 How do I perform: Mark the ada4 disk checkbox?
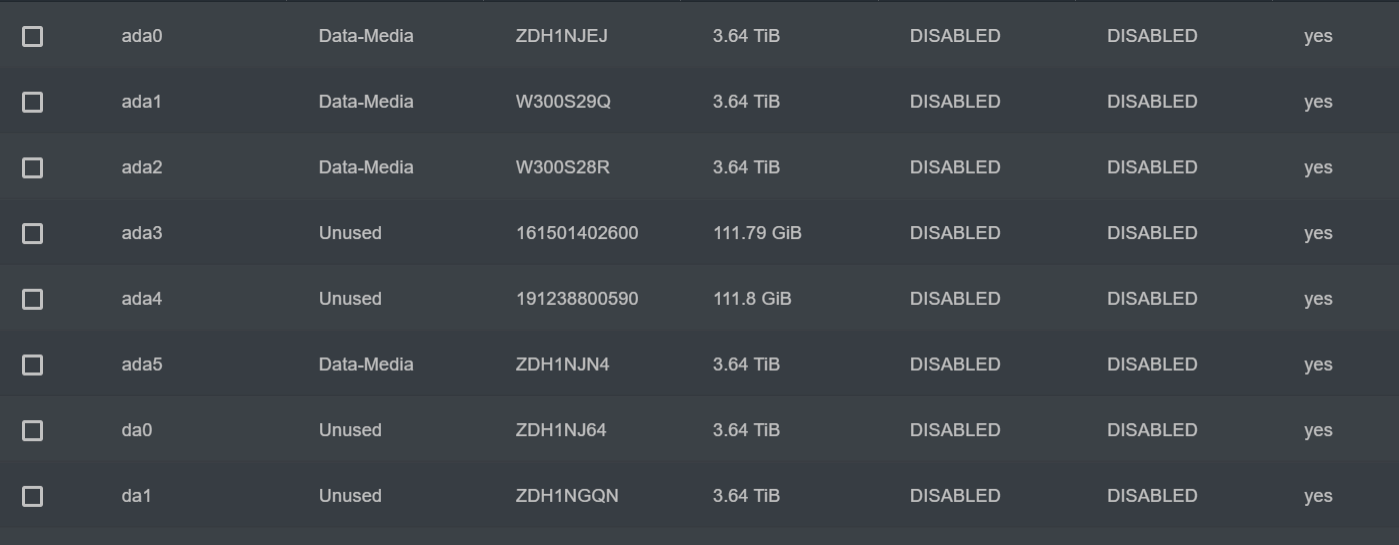point(33,299)
